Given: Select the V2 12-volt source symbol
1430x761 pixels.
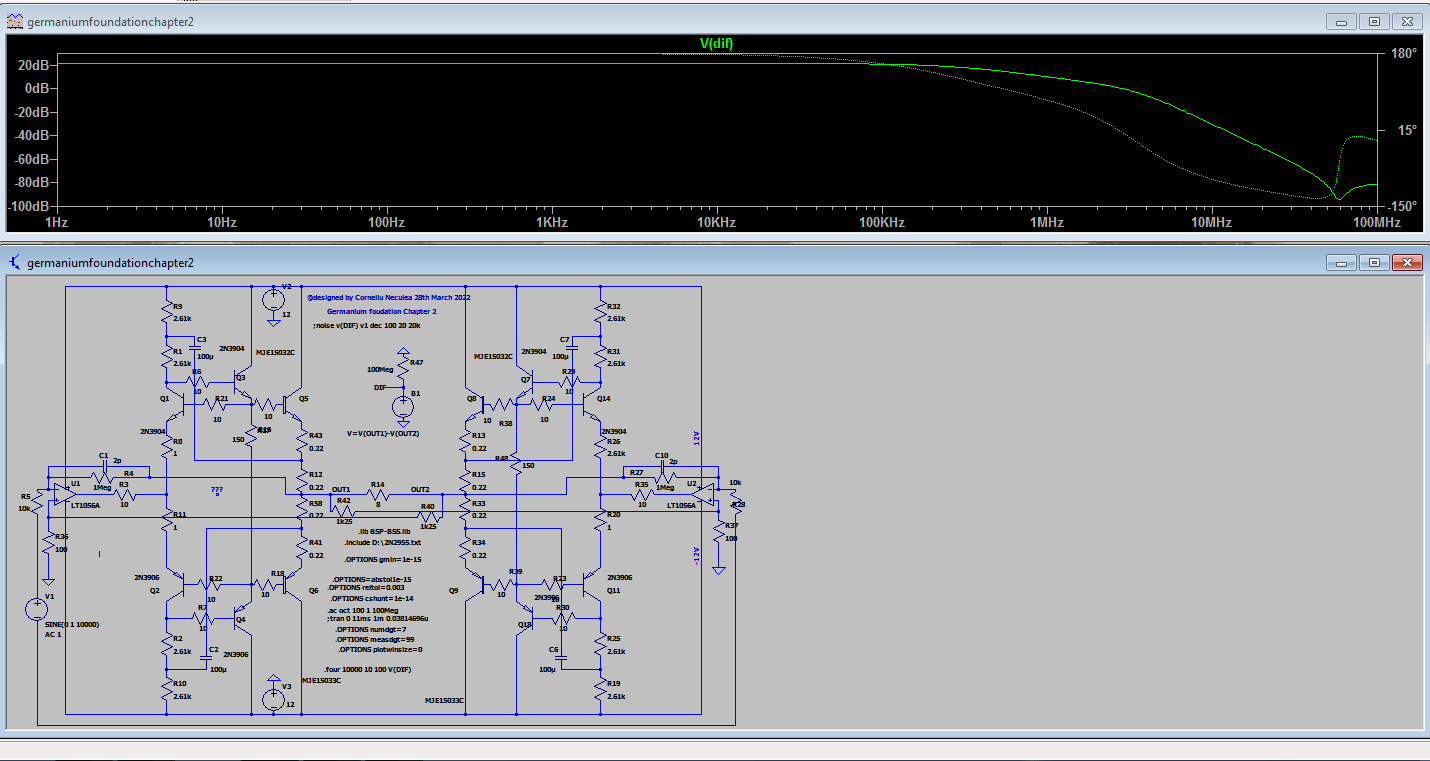Looking at the screenshot, I should [274, 299].
